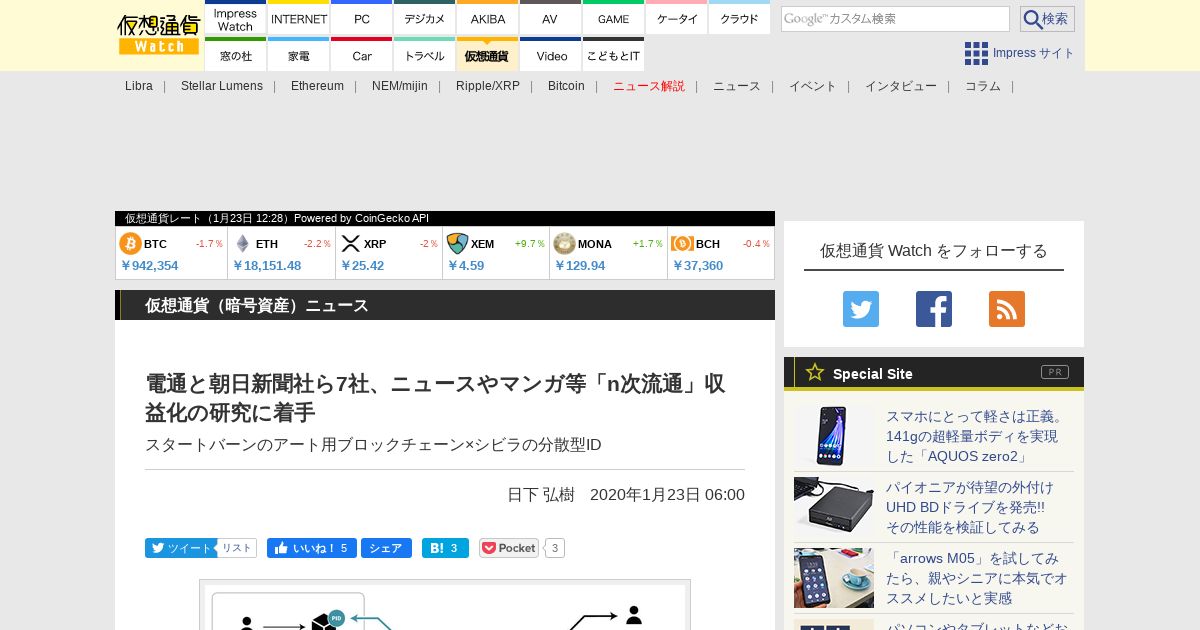Open the イベント menu link
This screenshot has width=1200, height=630.
813,86
